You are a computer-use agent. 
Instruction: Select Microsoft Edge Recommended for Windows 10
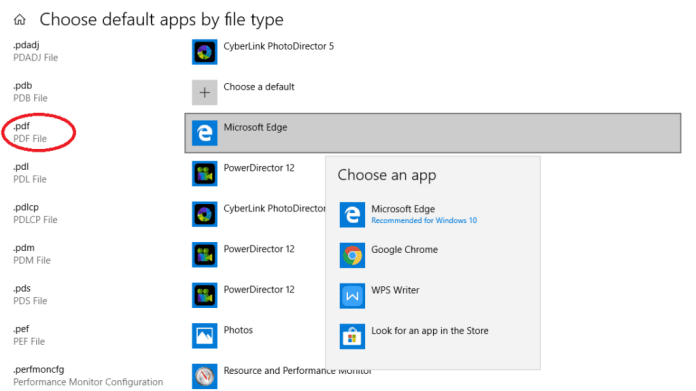[433, 215]
